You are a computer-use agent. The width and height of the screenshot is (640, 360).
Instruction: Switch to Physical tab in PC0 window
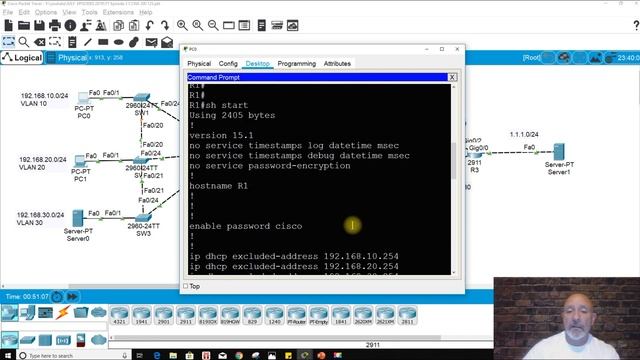tap(199, 64)
